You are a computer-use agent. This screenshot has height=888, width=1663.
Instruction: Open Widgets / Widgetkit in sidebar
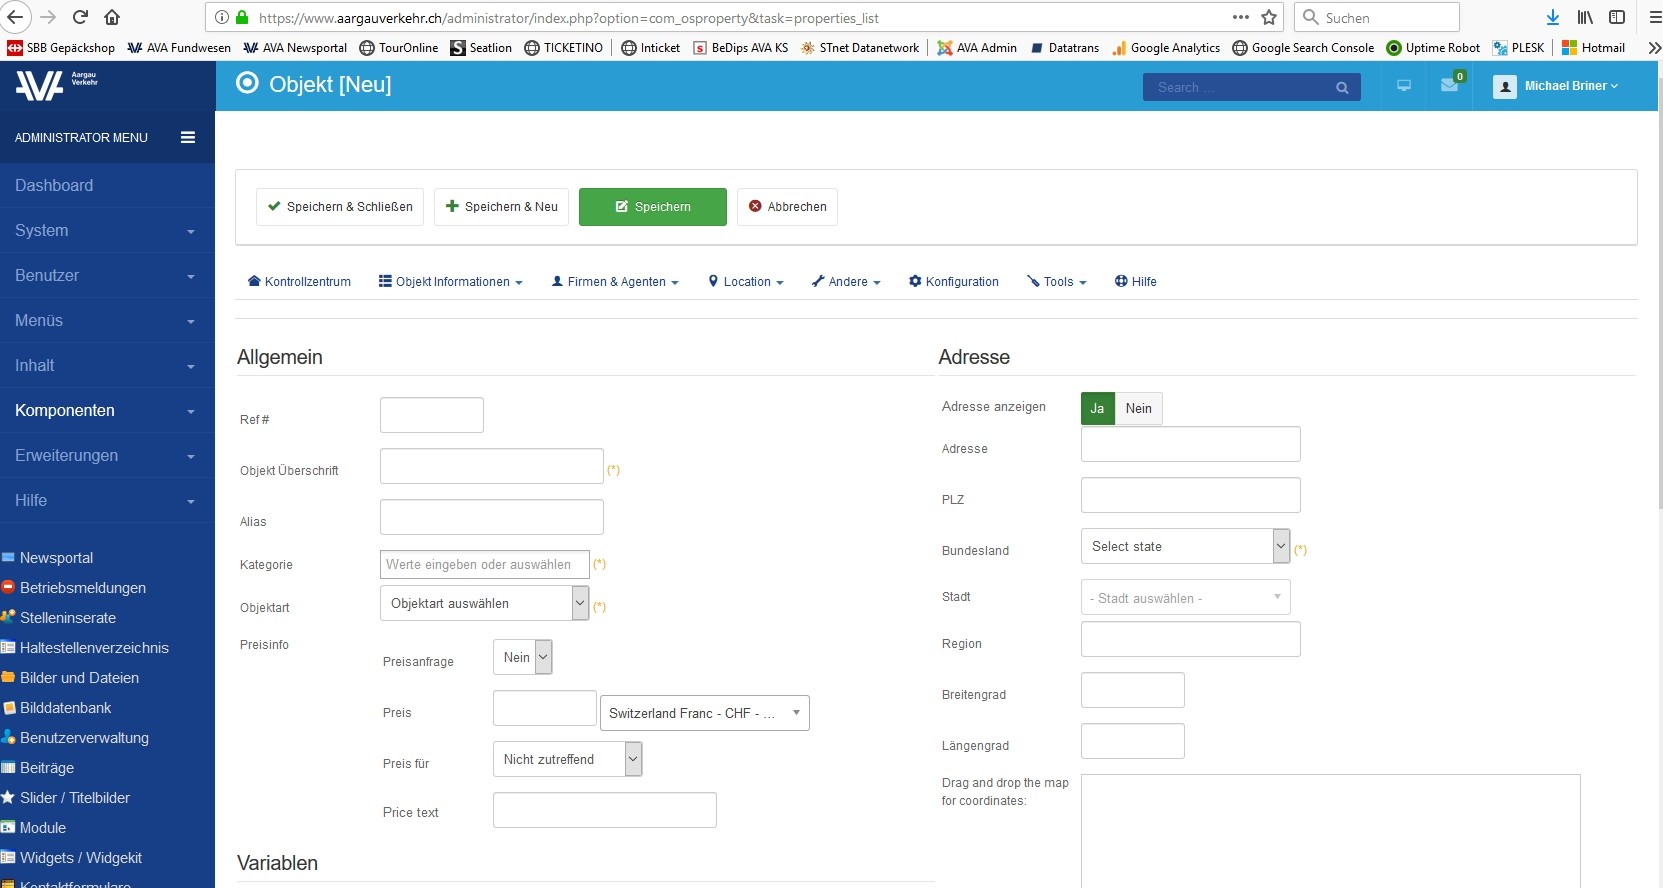tap(80, 858)
